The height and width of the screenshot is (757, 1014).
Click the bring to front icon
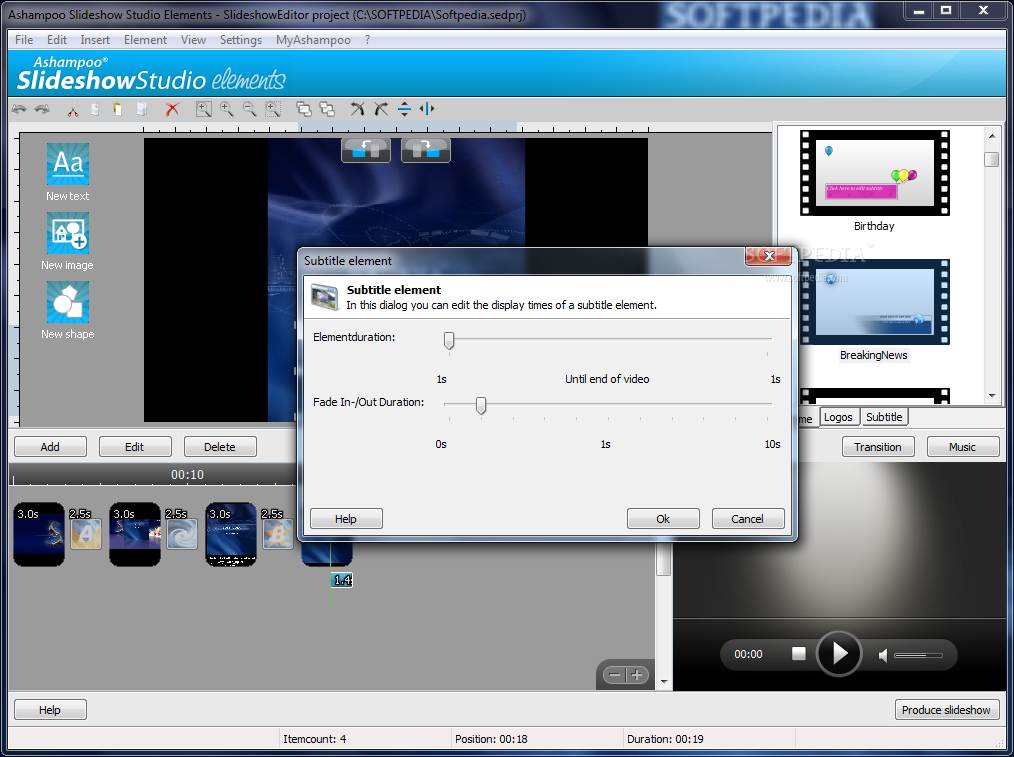point(303,109)
